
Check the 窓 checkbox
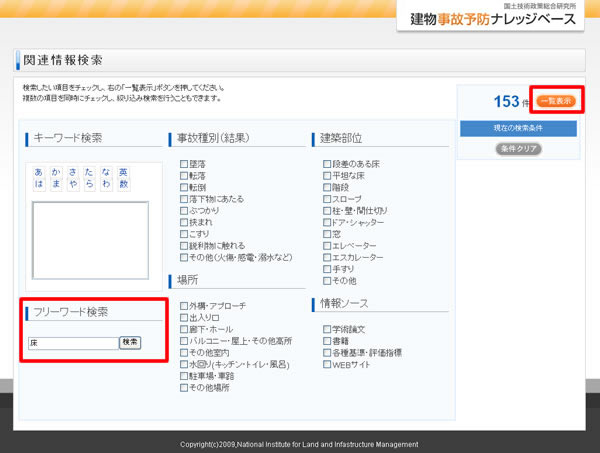[327, 234]
